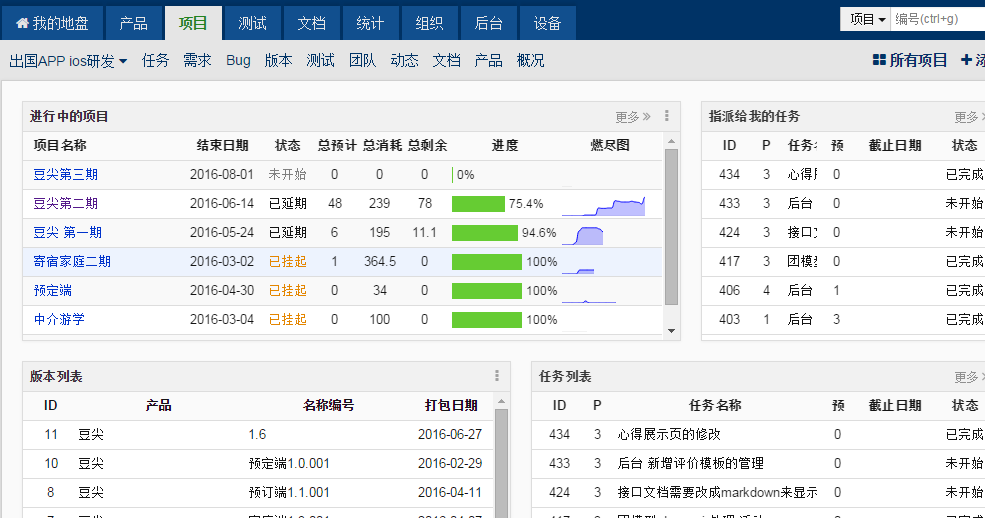Switch to the 测试 top navigation tab
Image resolution: width=985 pixels, height=518 pixels.
(253, 22)
